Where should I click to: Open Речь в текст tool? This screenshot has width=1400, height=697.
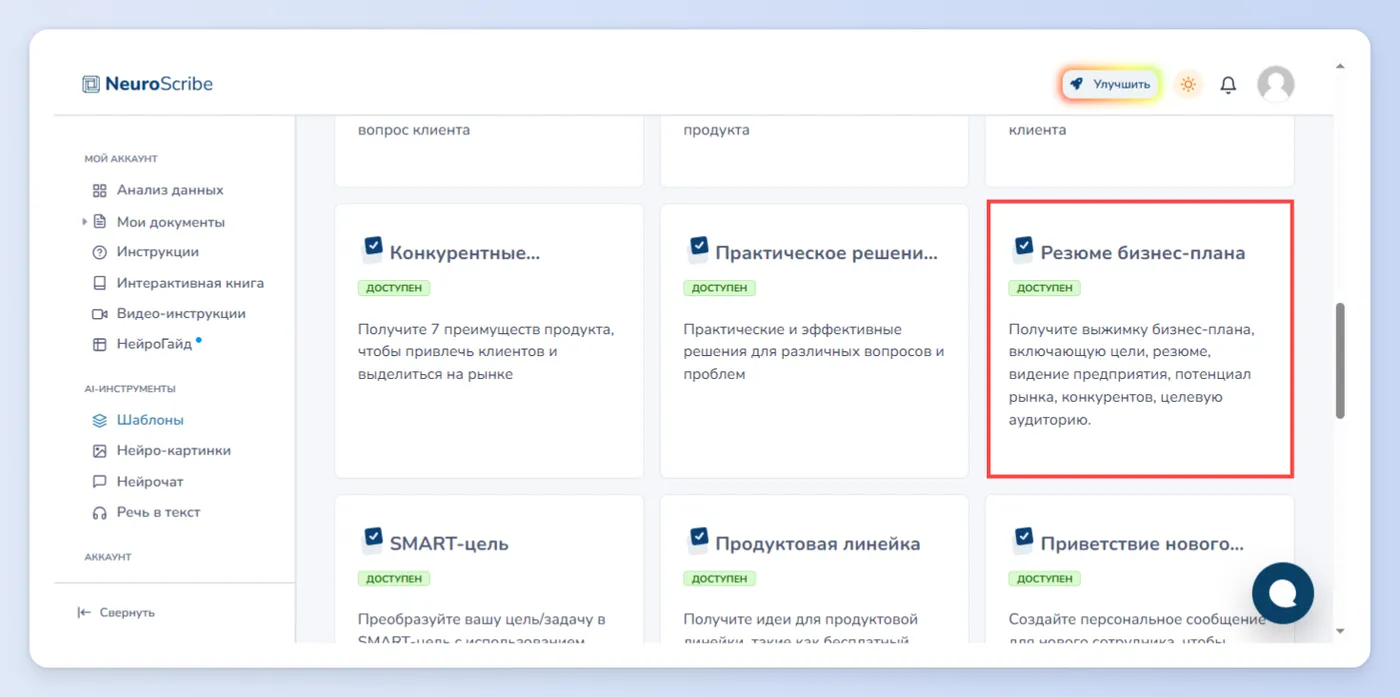[x=159, y=513]
